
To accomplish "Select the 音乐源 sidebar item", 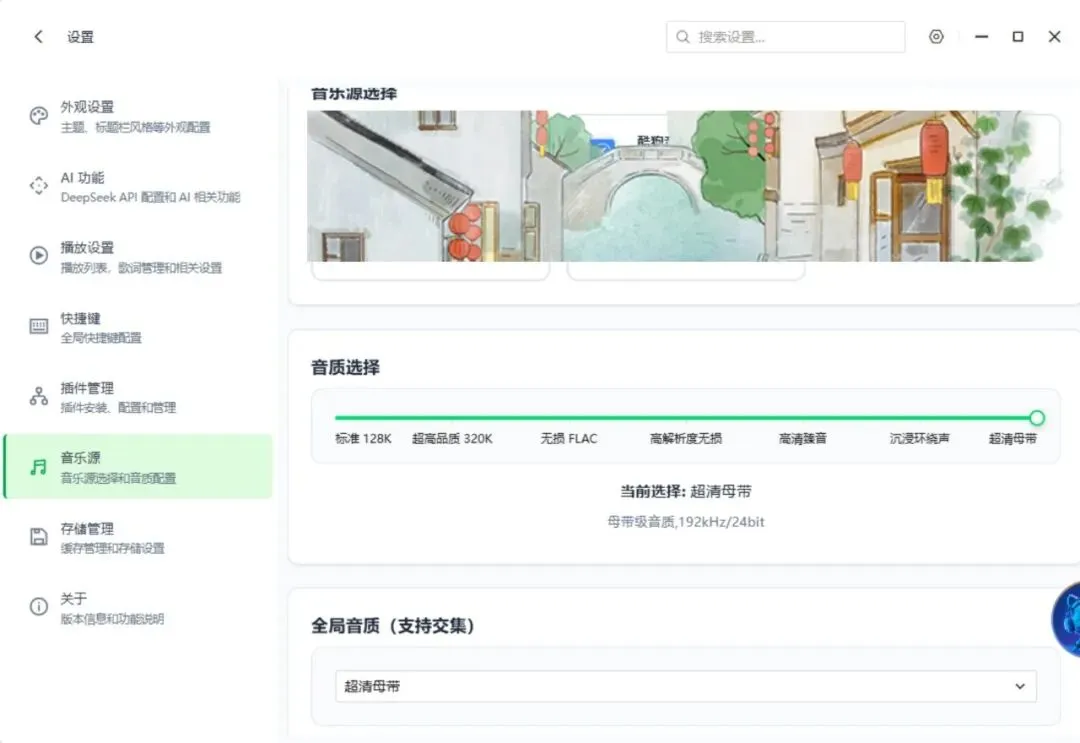I will pos(138,467).
